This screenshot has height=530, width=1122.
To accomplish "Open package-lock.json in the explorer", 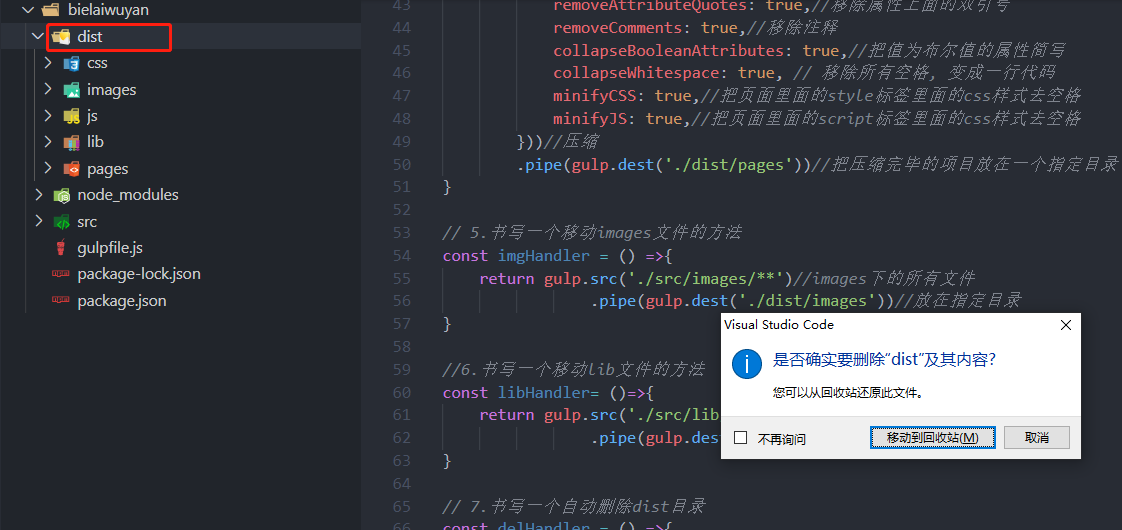I will (x=139, y=275).
